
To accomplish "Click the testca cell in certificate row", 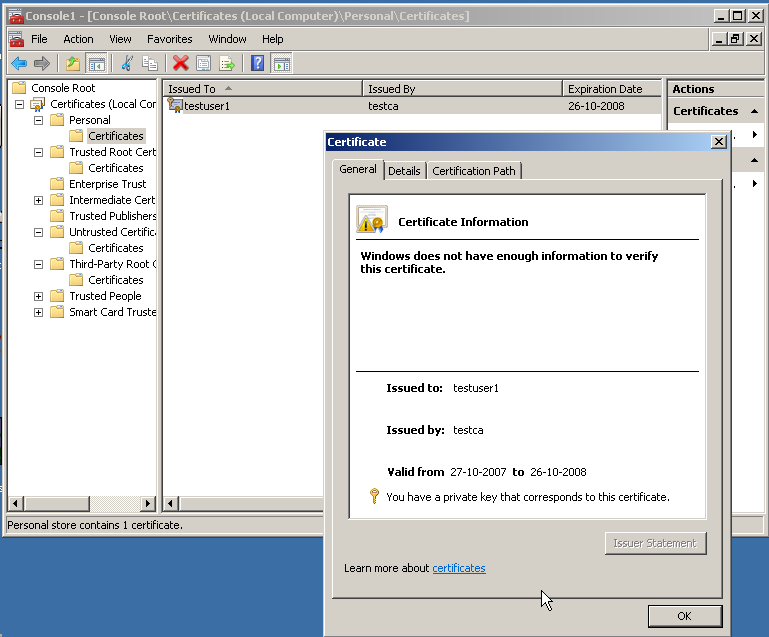I will 383,106.
